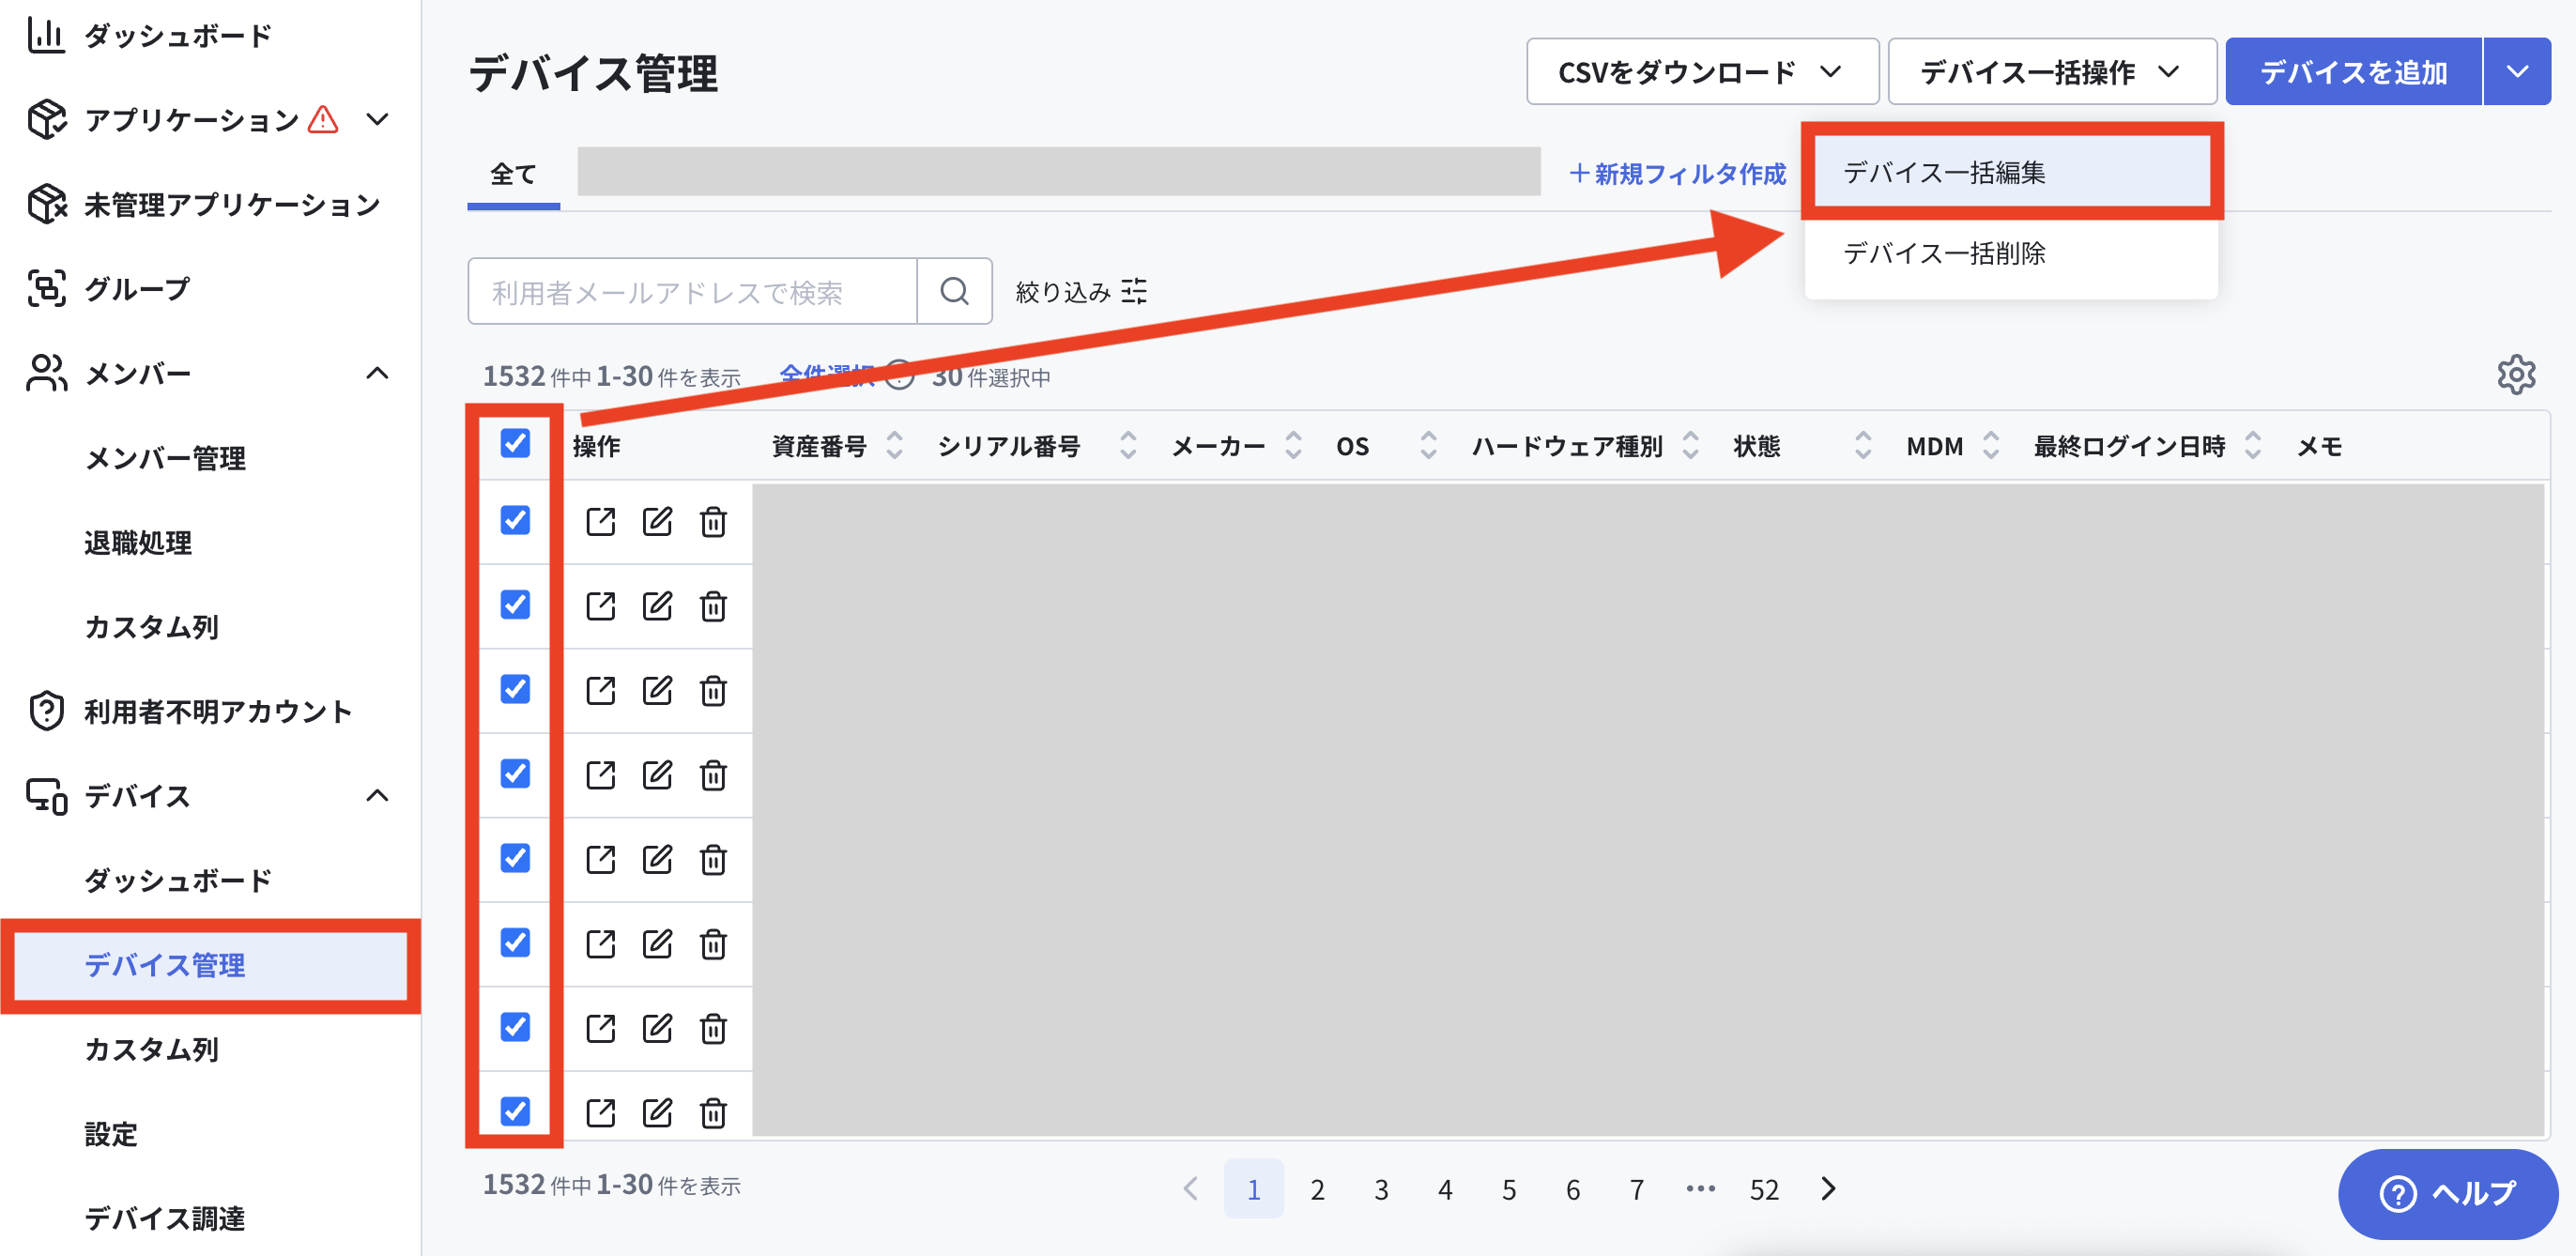Click edit pencil icon in second device row
Screen dimensions: 2576x1256
pyautogui.click(x=657, y=606)
